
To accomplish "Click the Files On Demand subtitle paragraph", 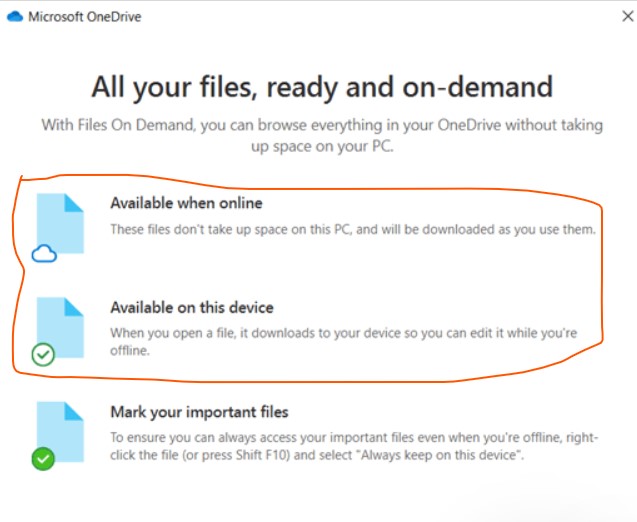I will click(x=322, y=135).
